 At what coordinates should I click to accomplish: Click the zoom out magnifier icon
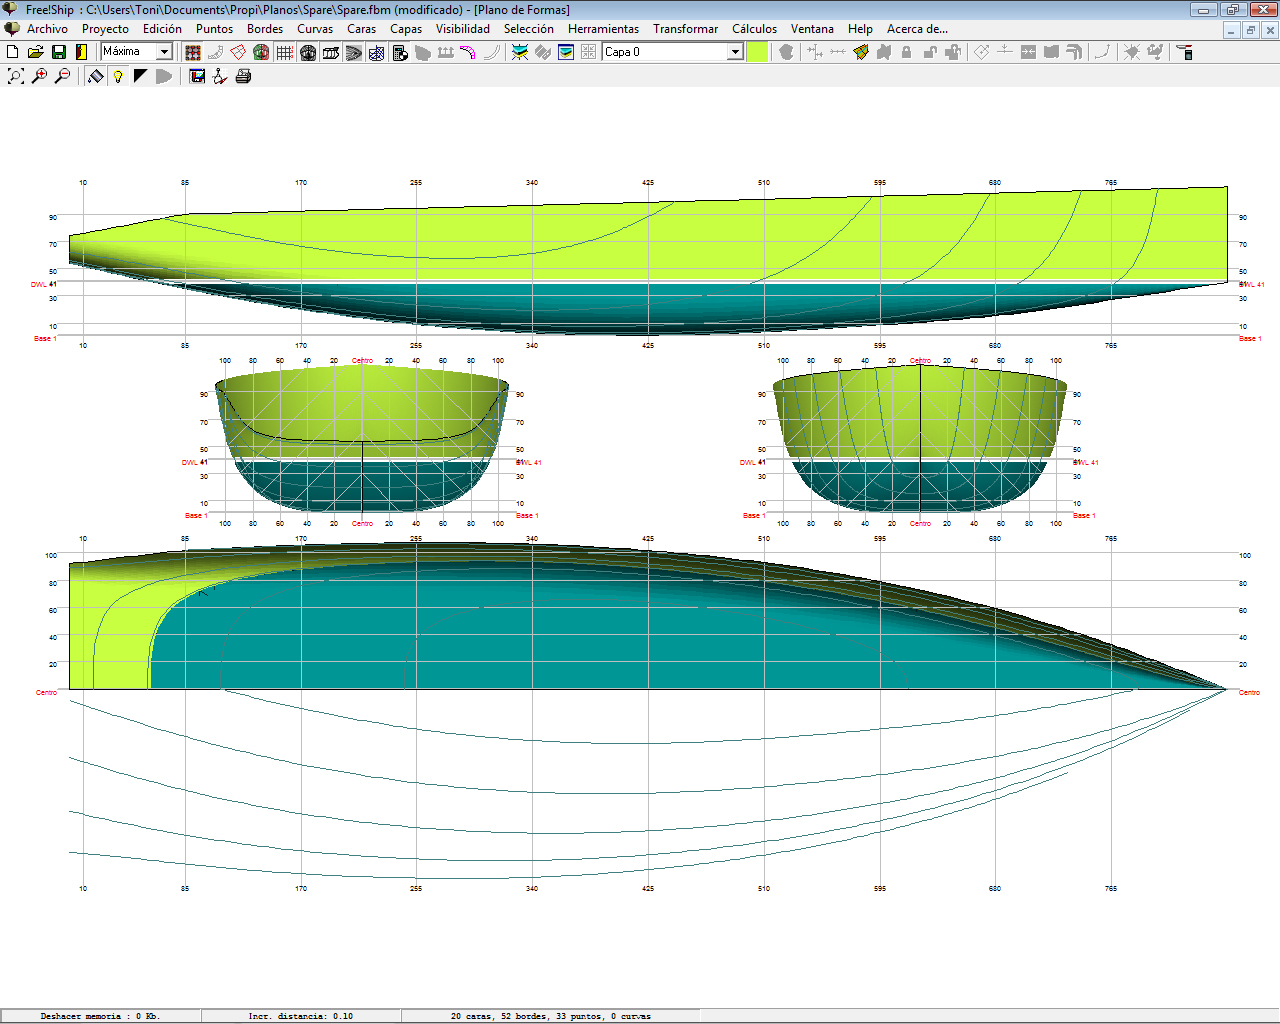tap(62, 76)
